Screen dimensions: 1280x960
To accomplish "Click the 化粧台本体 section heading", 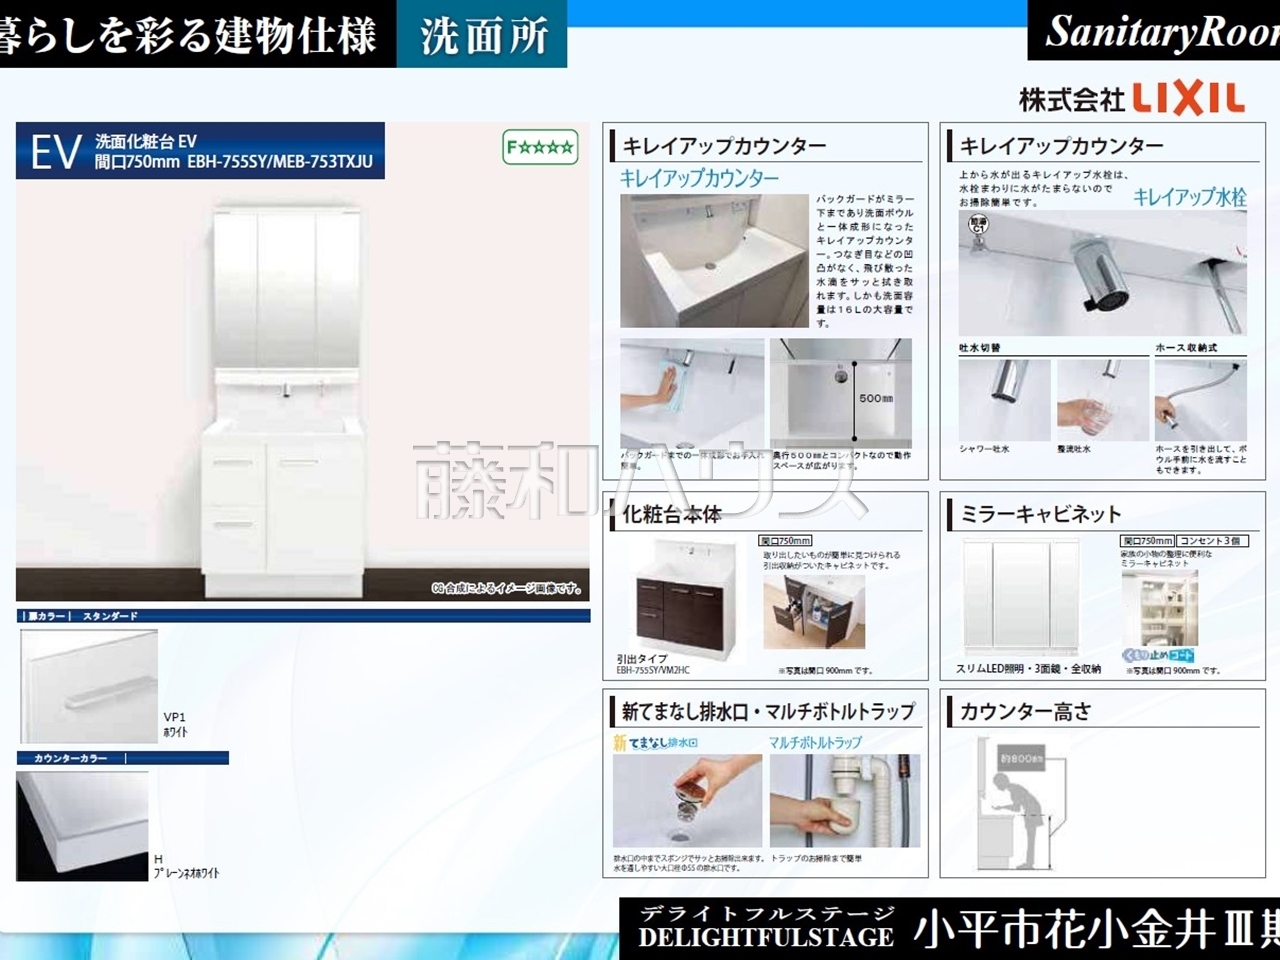I will click(x=671, y=514).
